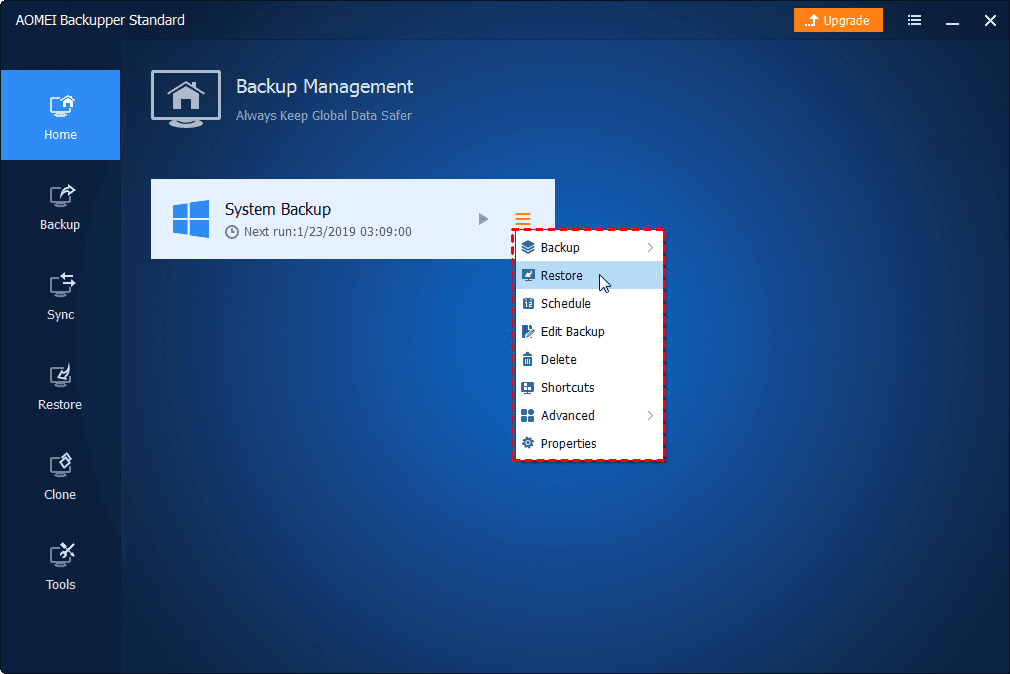
Task: Click the Backup Management house icon
Action: [x=186, y=97]
